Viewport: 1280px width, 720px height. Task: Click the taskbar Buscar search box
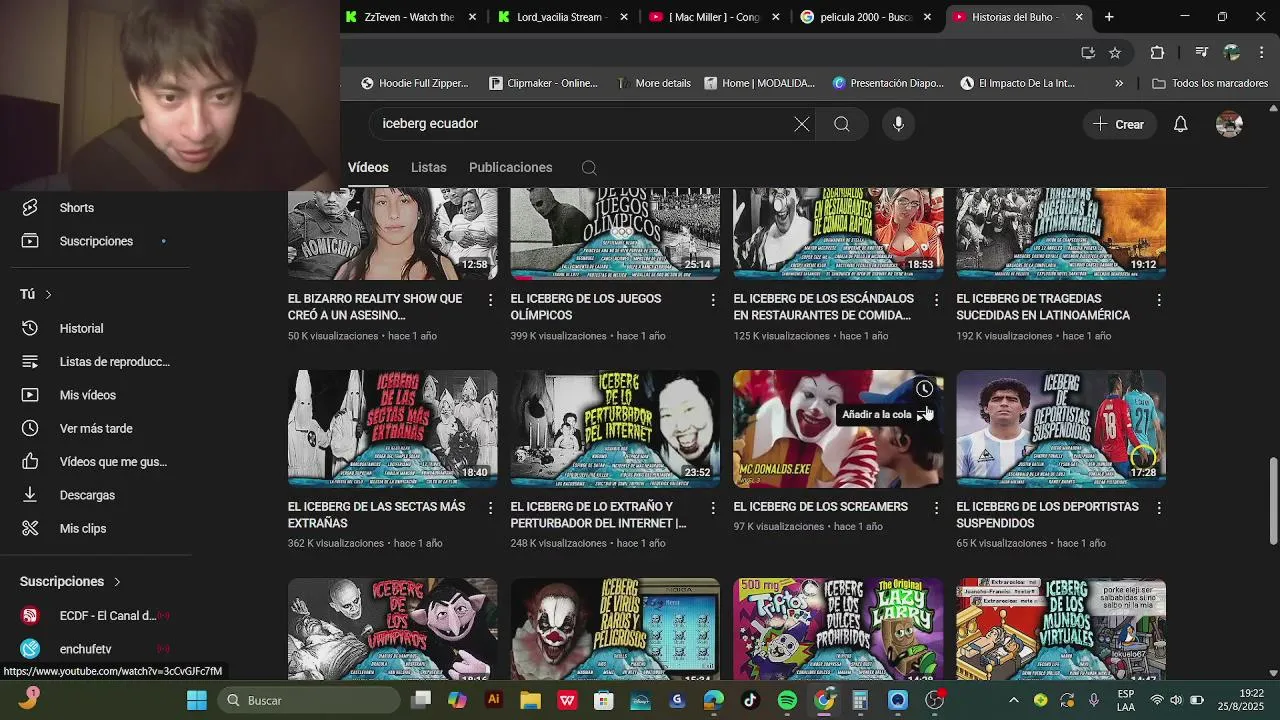point(311,700)
